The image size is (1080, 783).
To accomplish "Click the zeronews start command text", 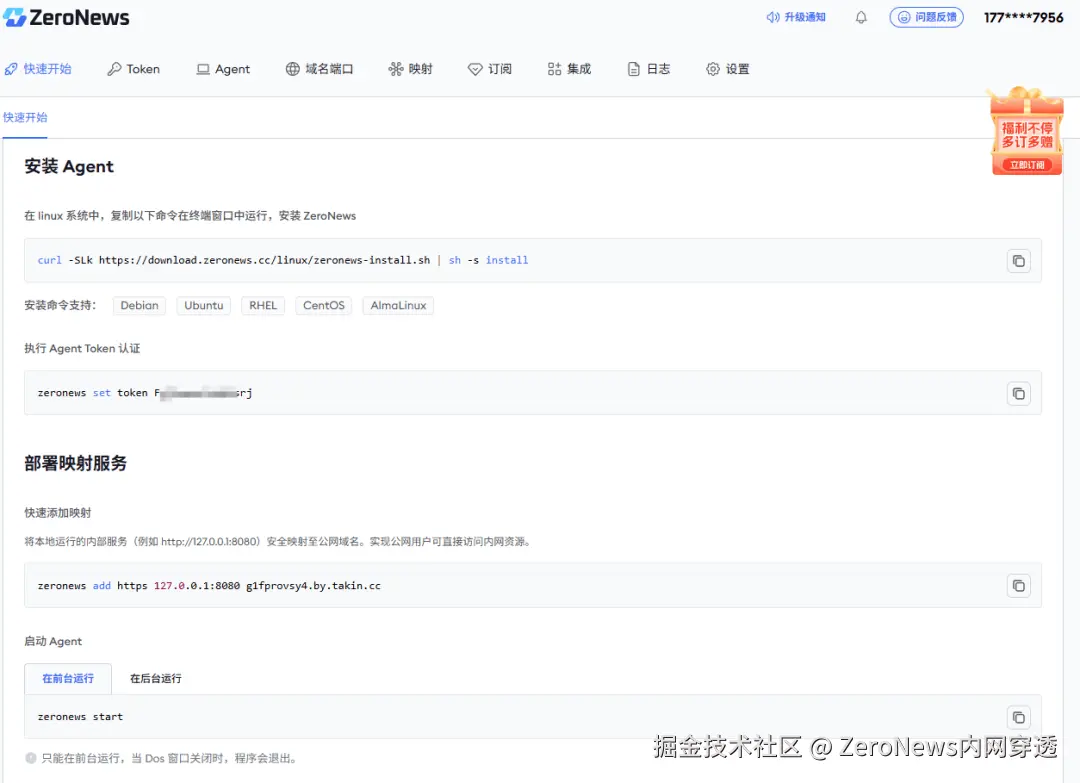I will 80,717.
